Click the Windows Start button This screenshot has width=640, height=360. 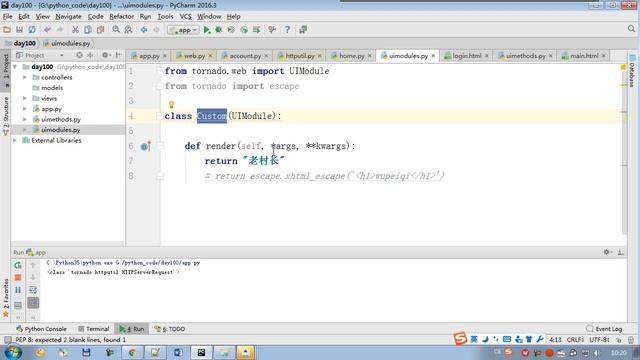(13, 352)
